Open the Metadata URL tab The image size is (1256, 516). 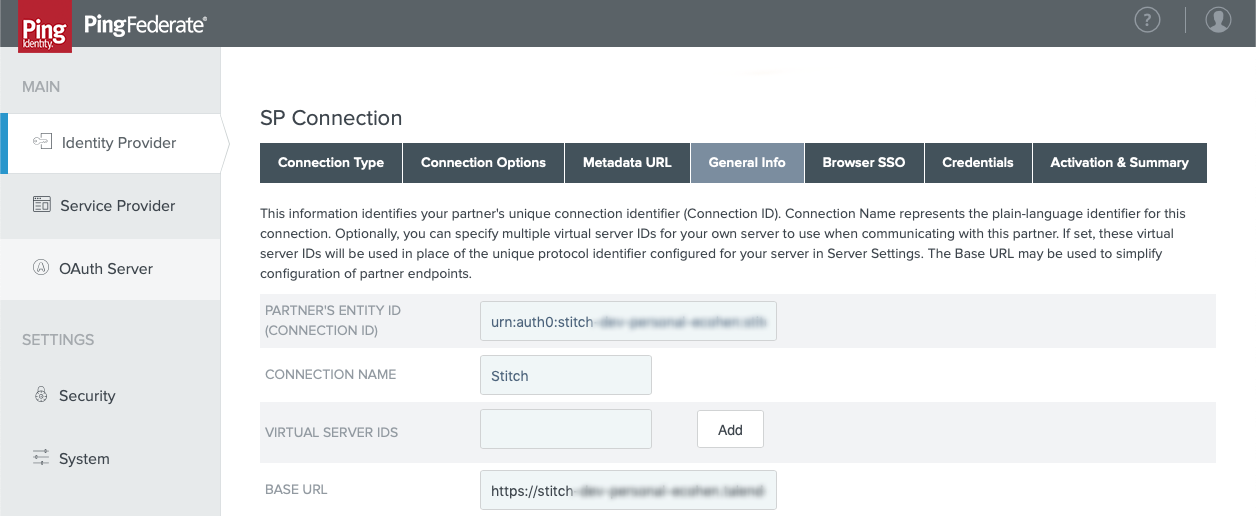click(627, 163)
